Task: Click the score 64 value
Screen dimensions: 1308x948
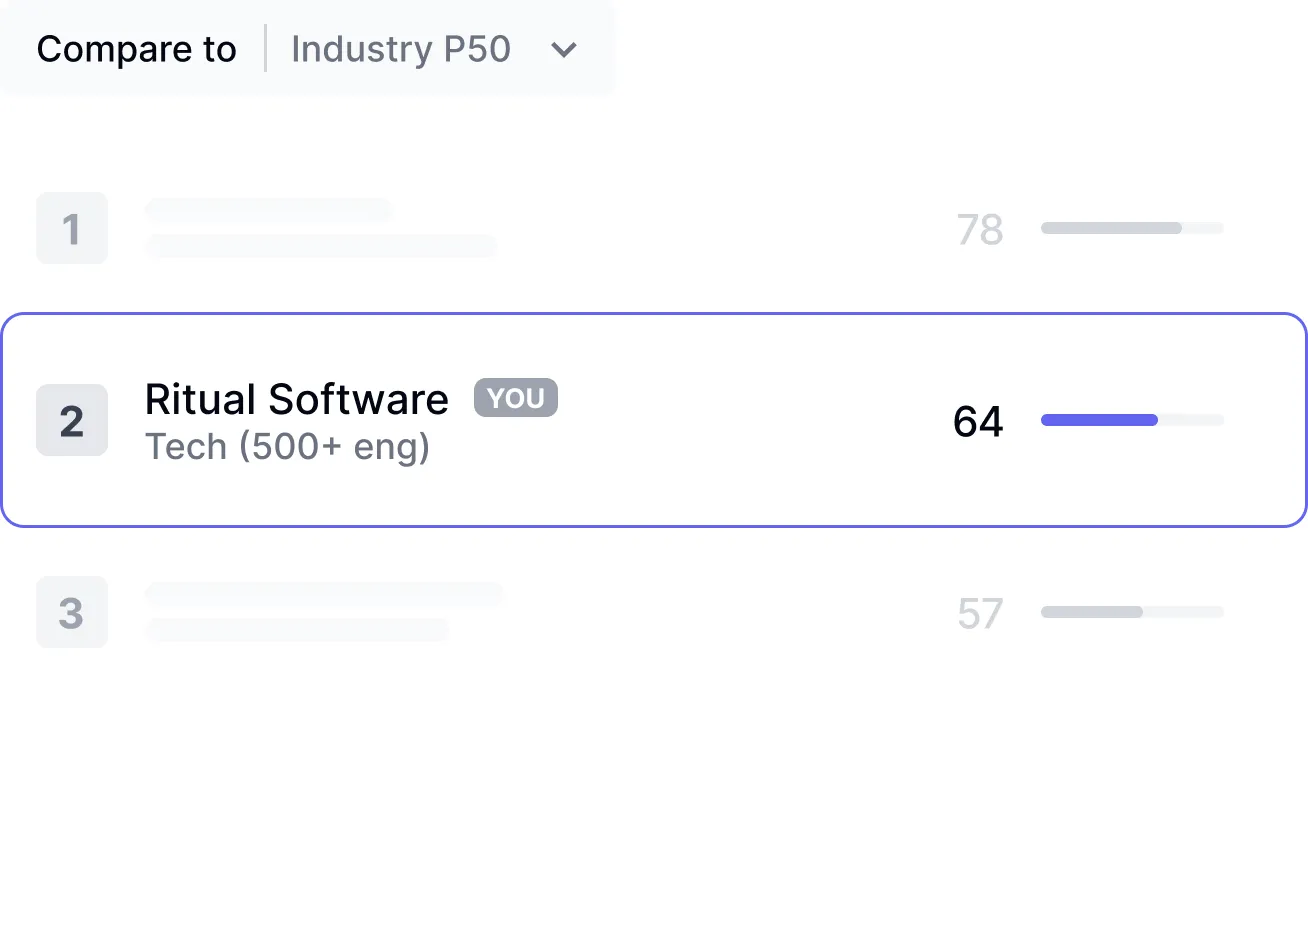Action: [977, 421]
